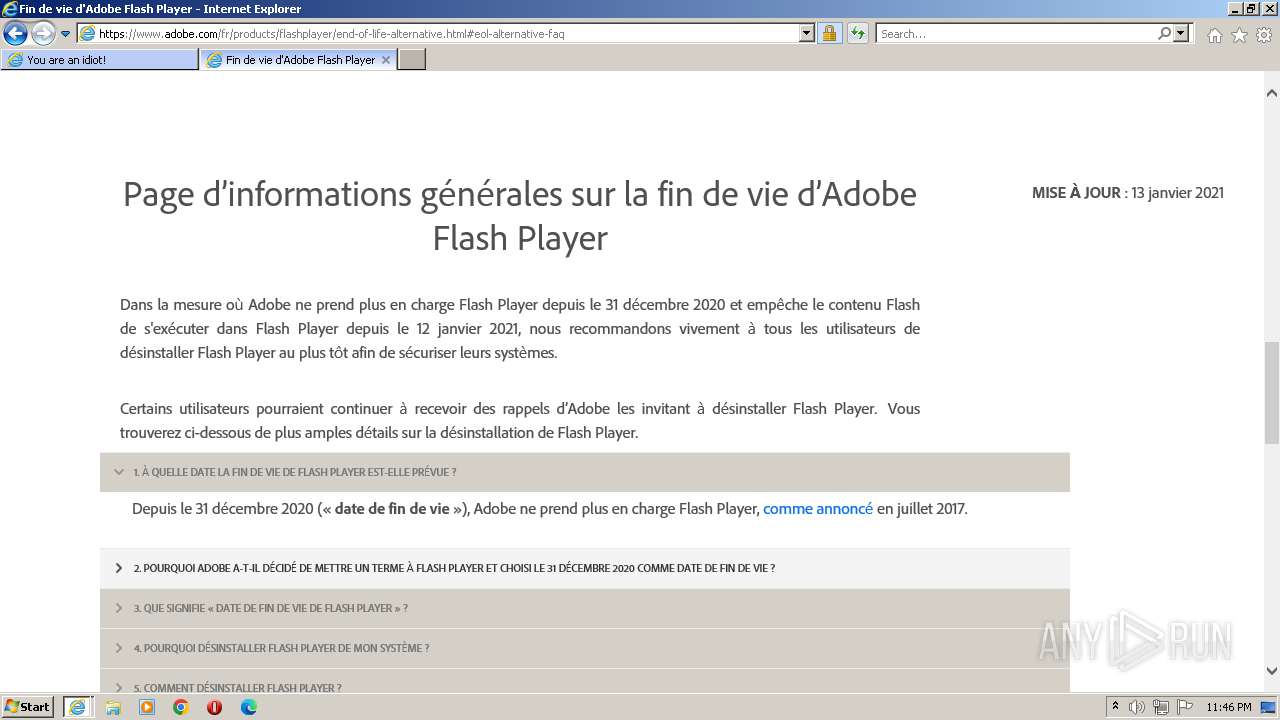Click the first intro paragraph 'Dans la mesure où Adobe'
1280x720 pixels.
coord(520,328)
